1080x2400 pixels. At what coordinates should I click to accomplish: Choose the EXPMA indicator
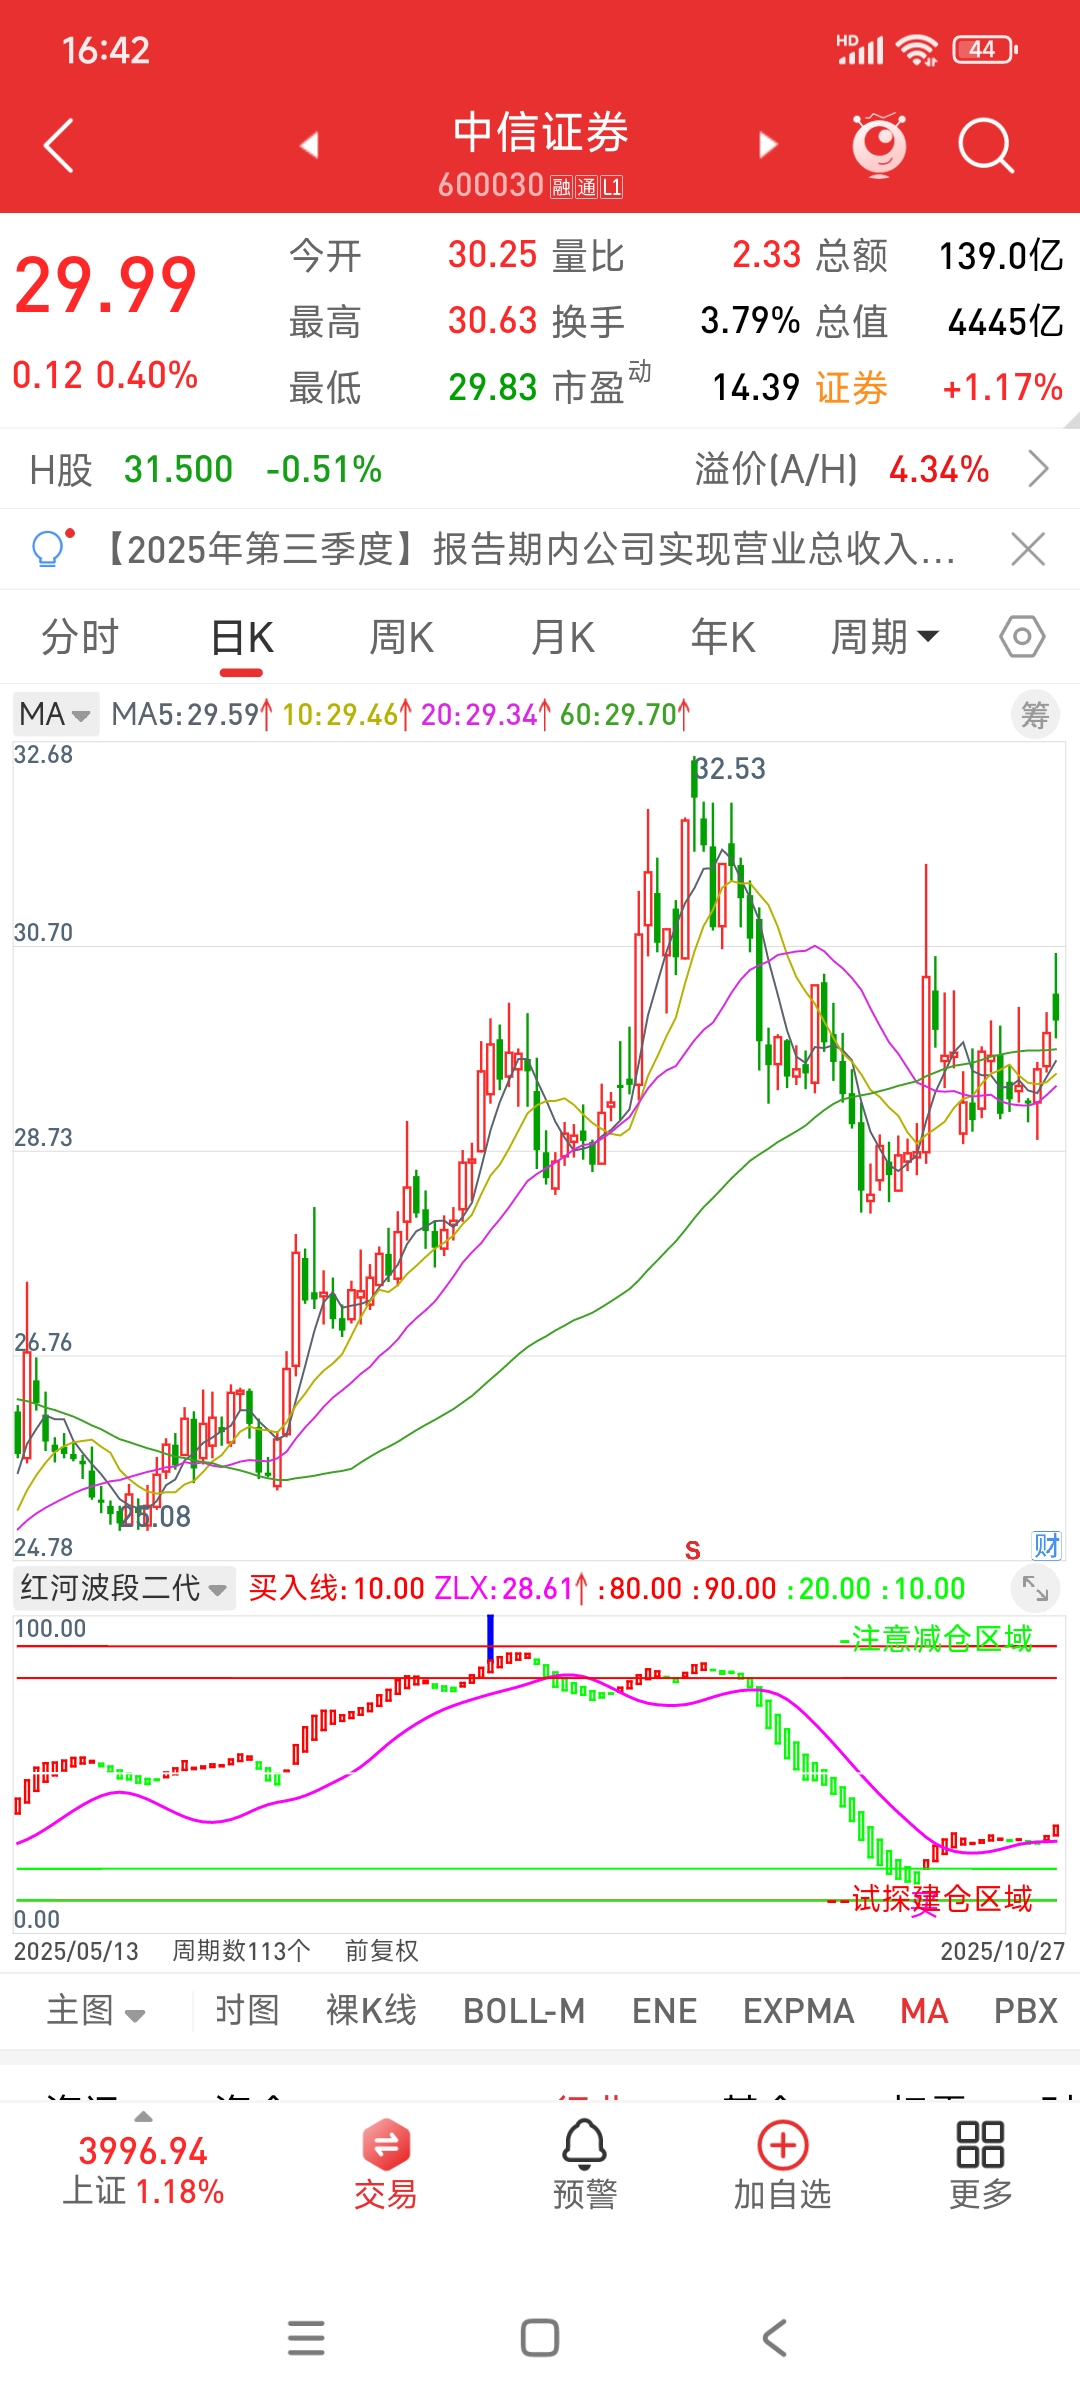(798, 2010)
